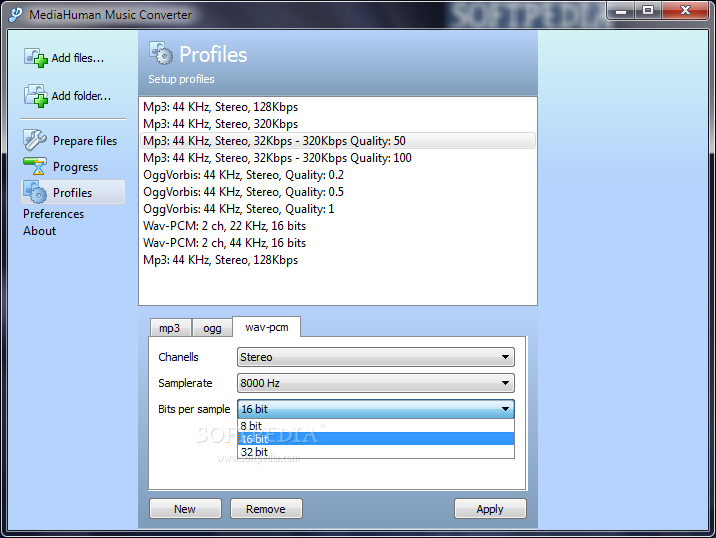Click the Remove button
This screenshot has width=716, height=538.
click(x=266, y=509)
